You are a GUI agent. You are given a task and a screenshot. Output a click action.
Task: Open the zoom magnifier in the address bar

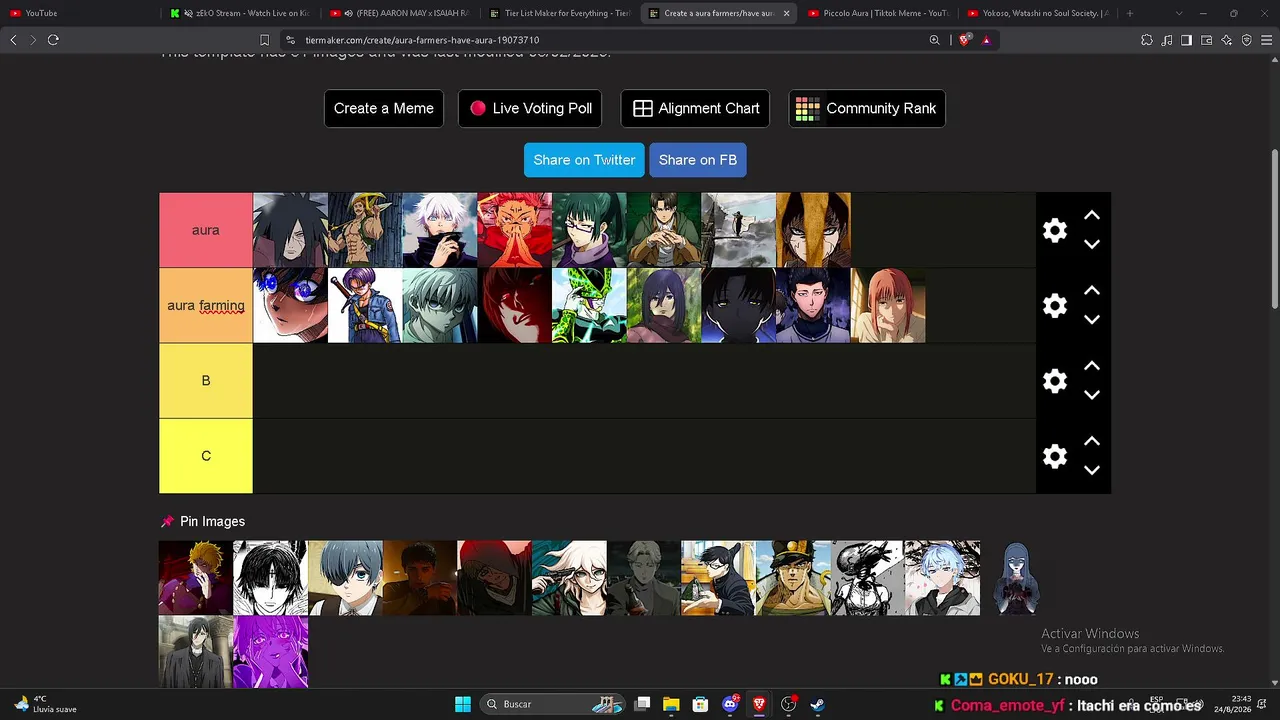pos(935,40)
